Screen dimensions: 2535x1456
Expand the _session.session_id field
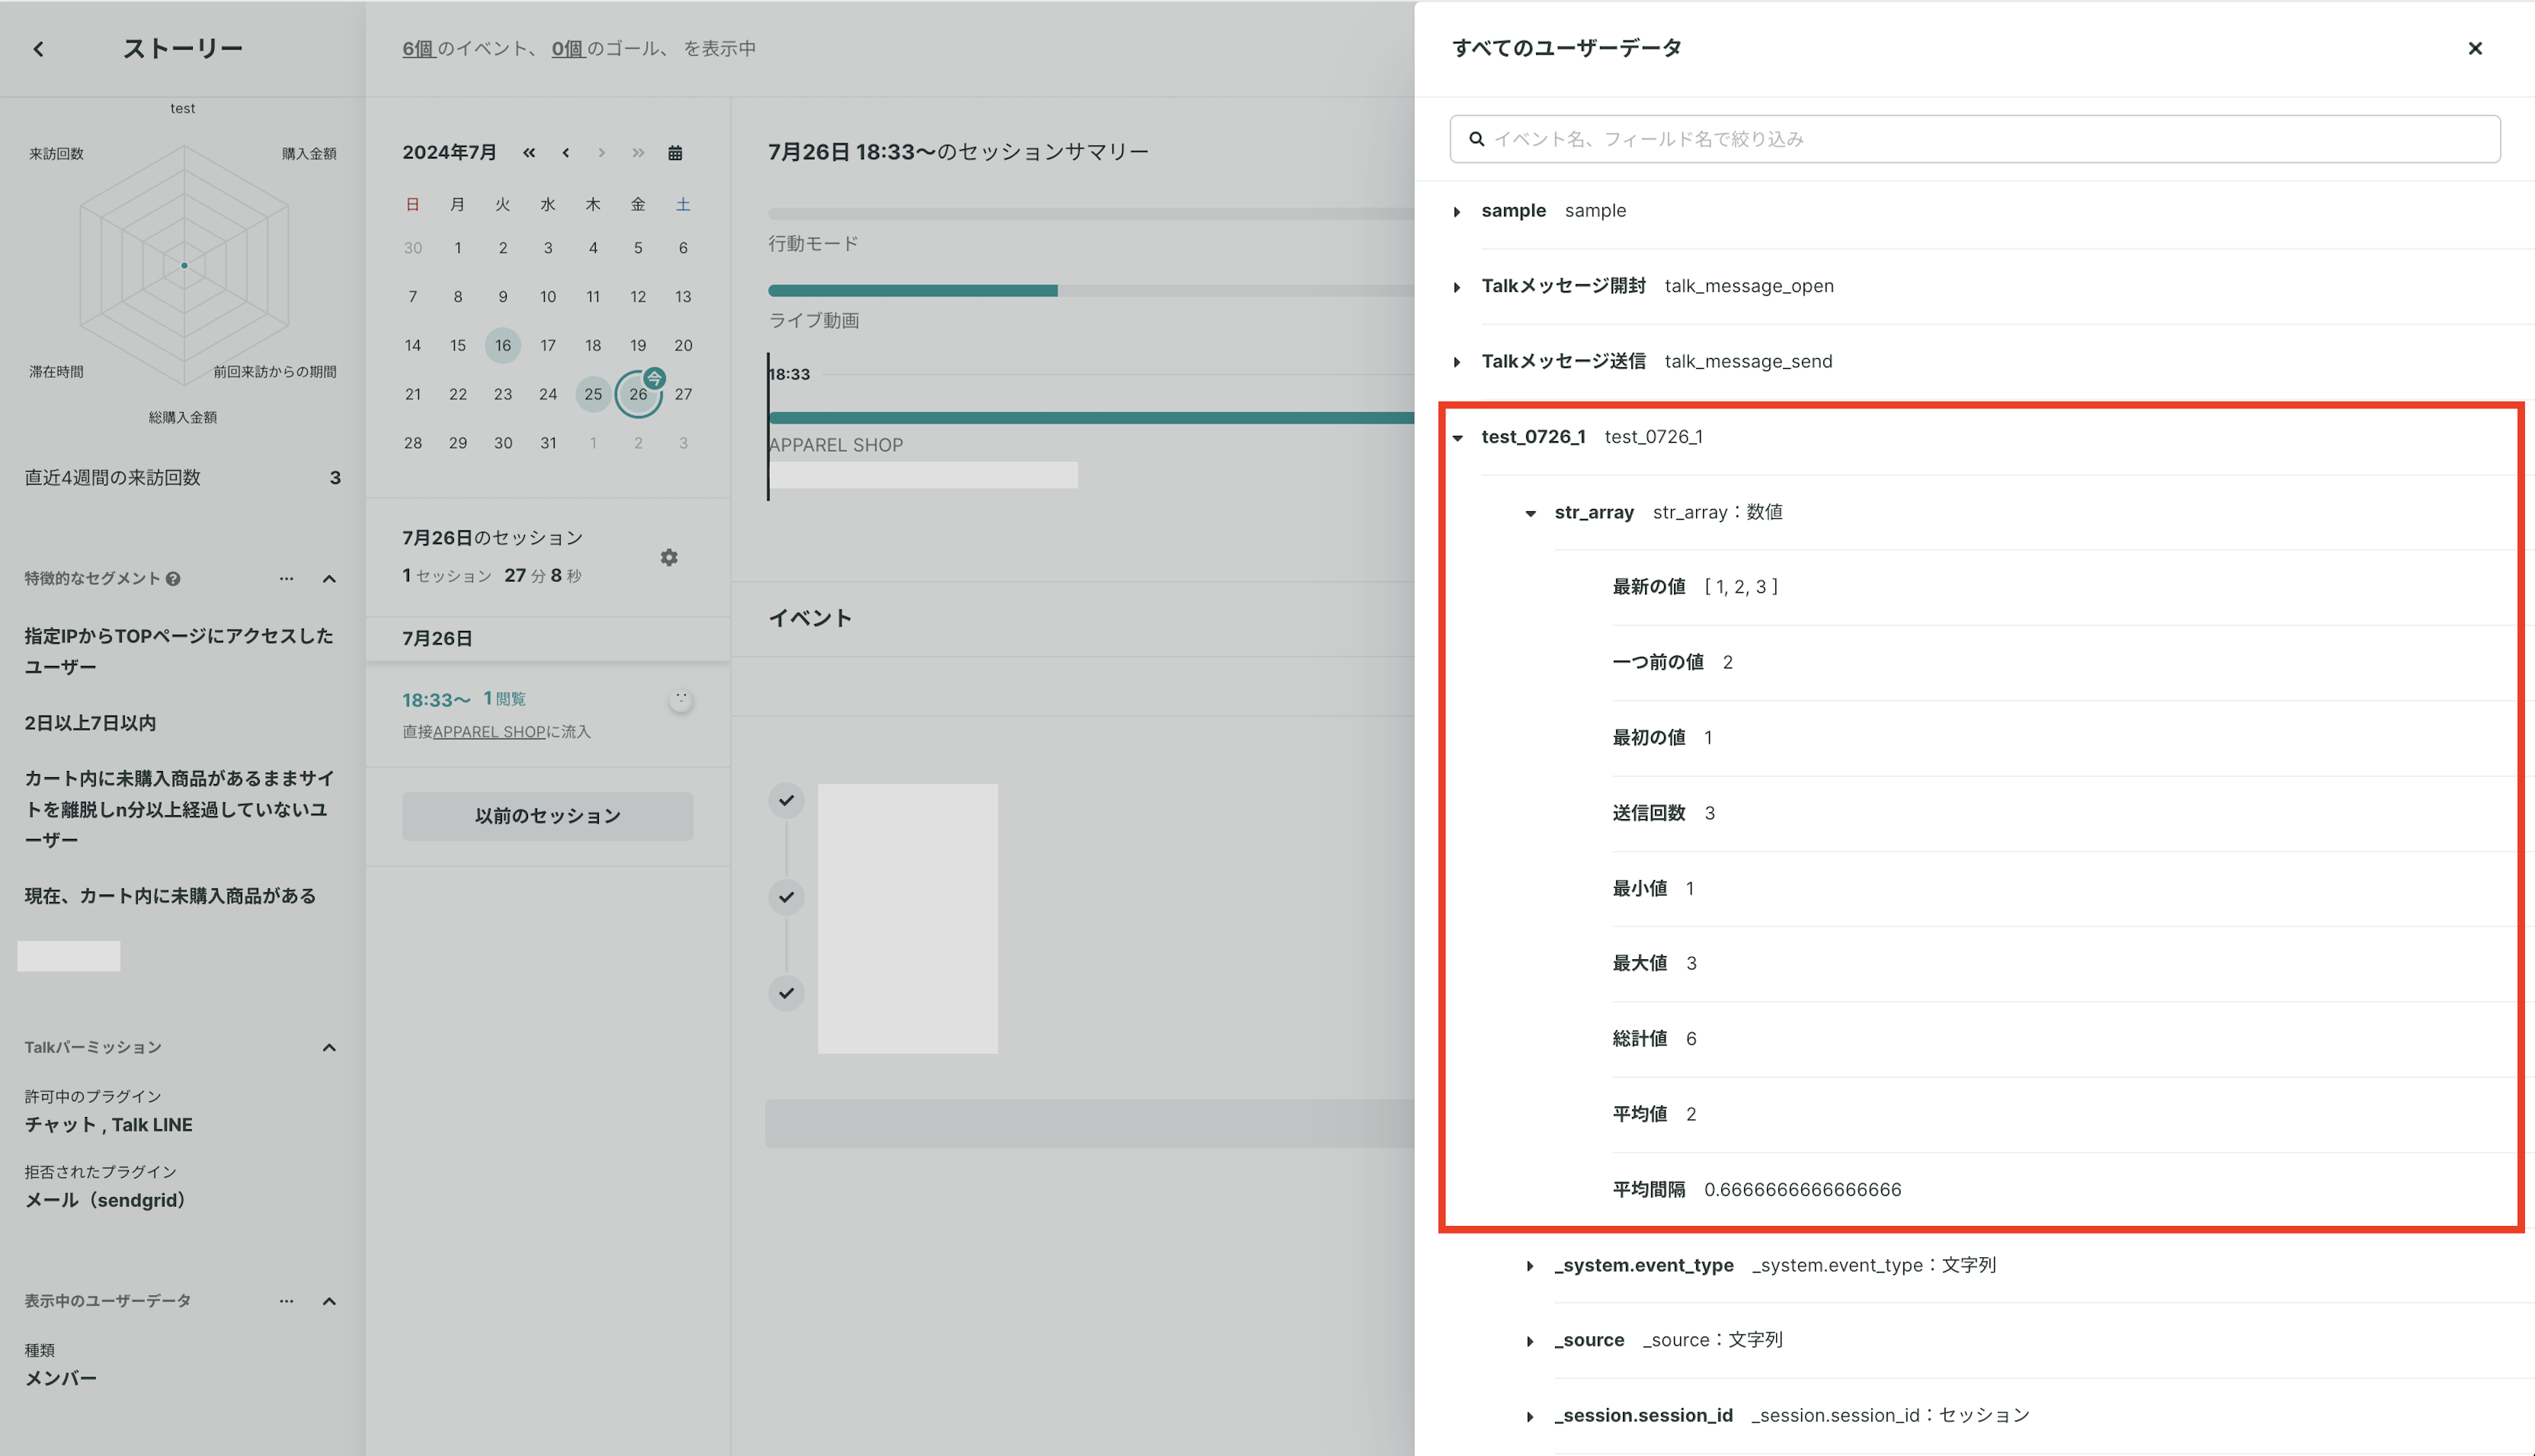point(1529,1416)
